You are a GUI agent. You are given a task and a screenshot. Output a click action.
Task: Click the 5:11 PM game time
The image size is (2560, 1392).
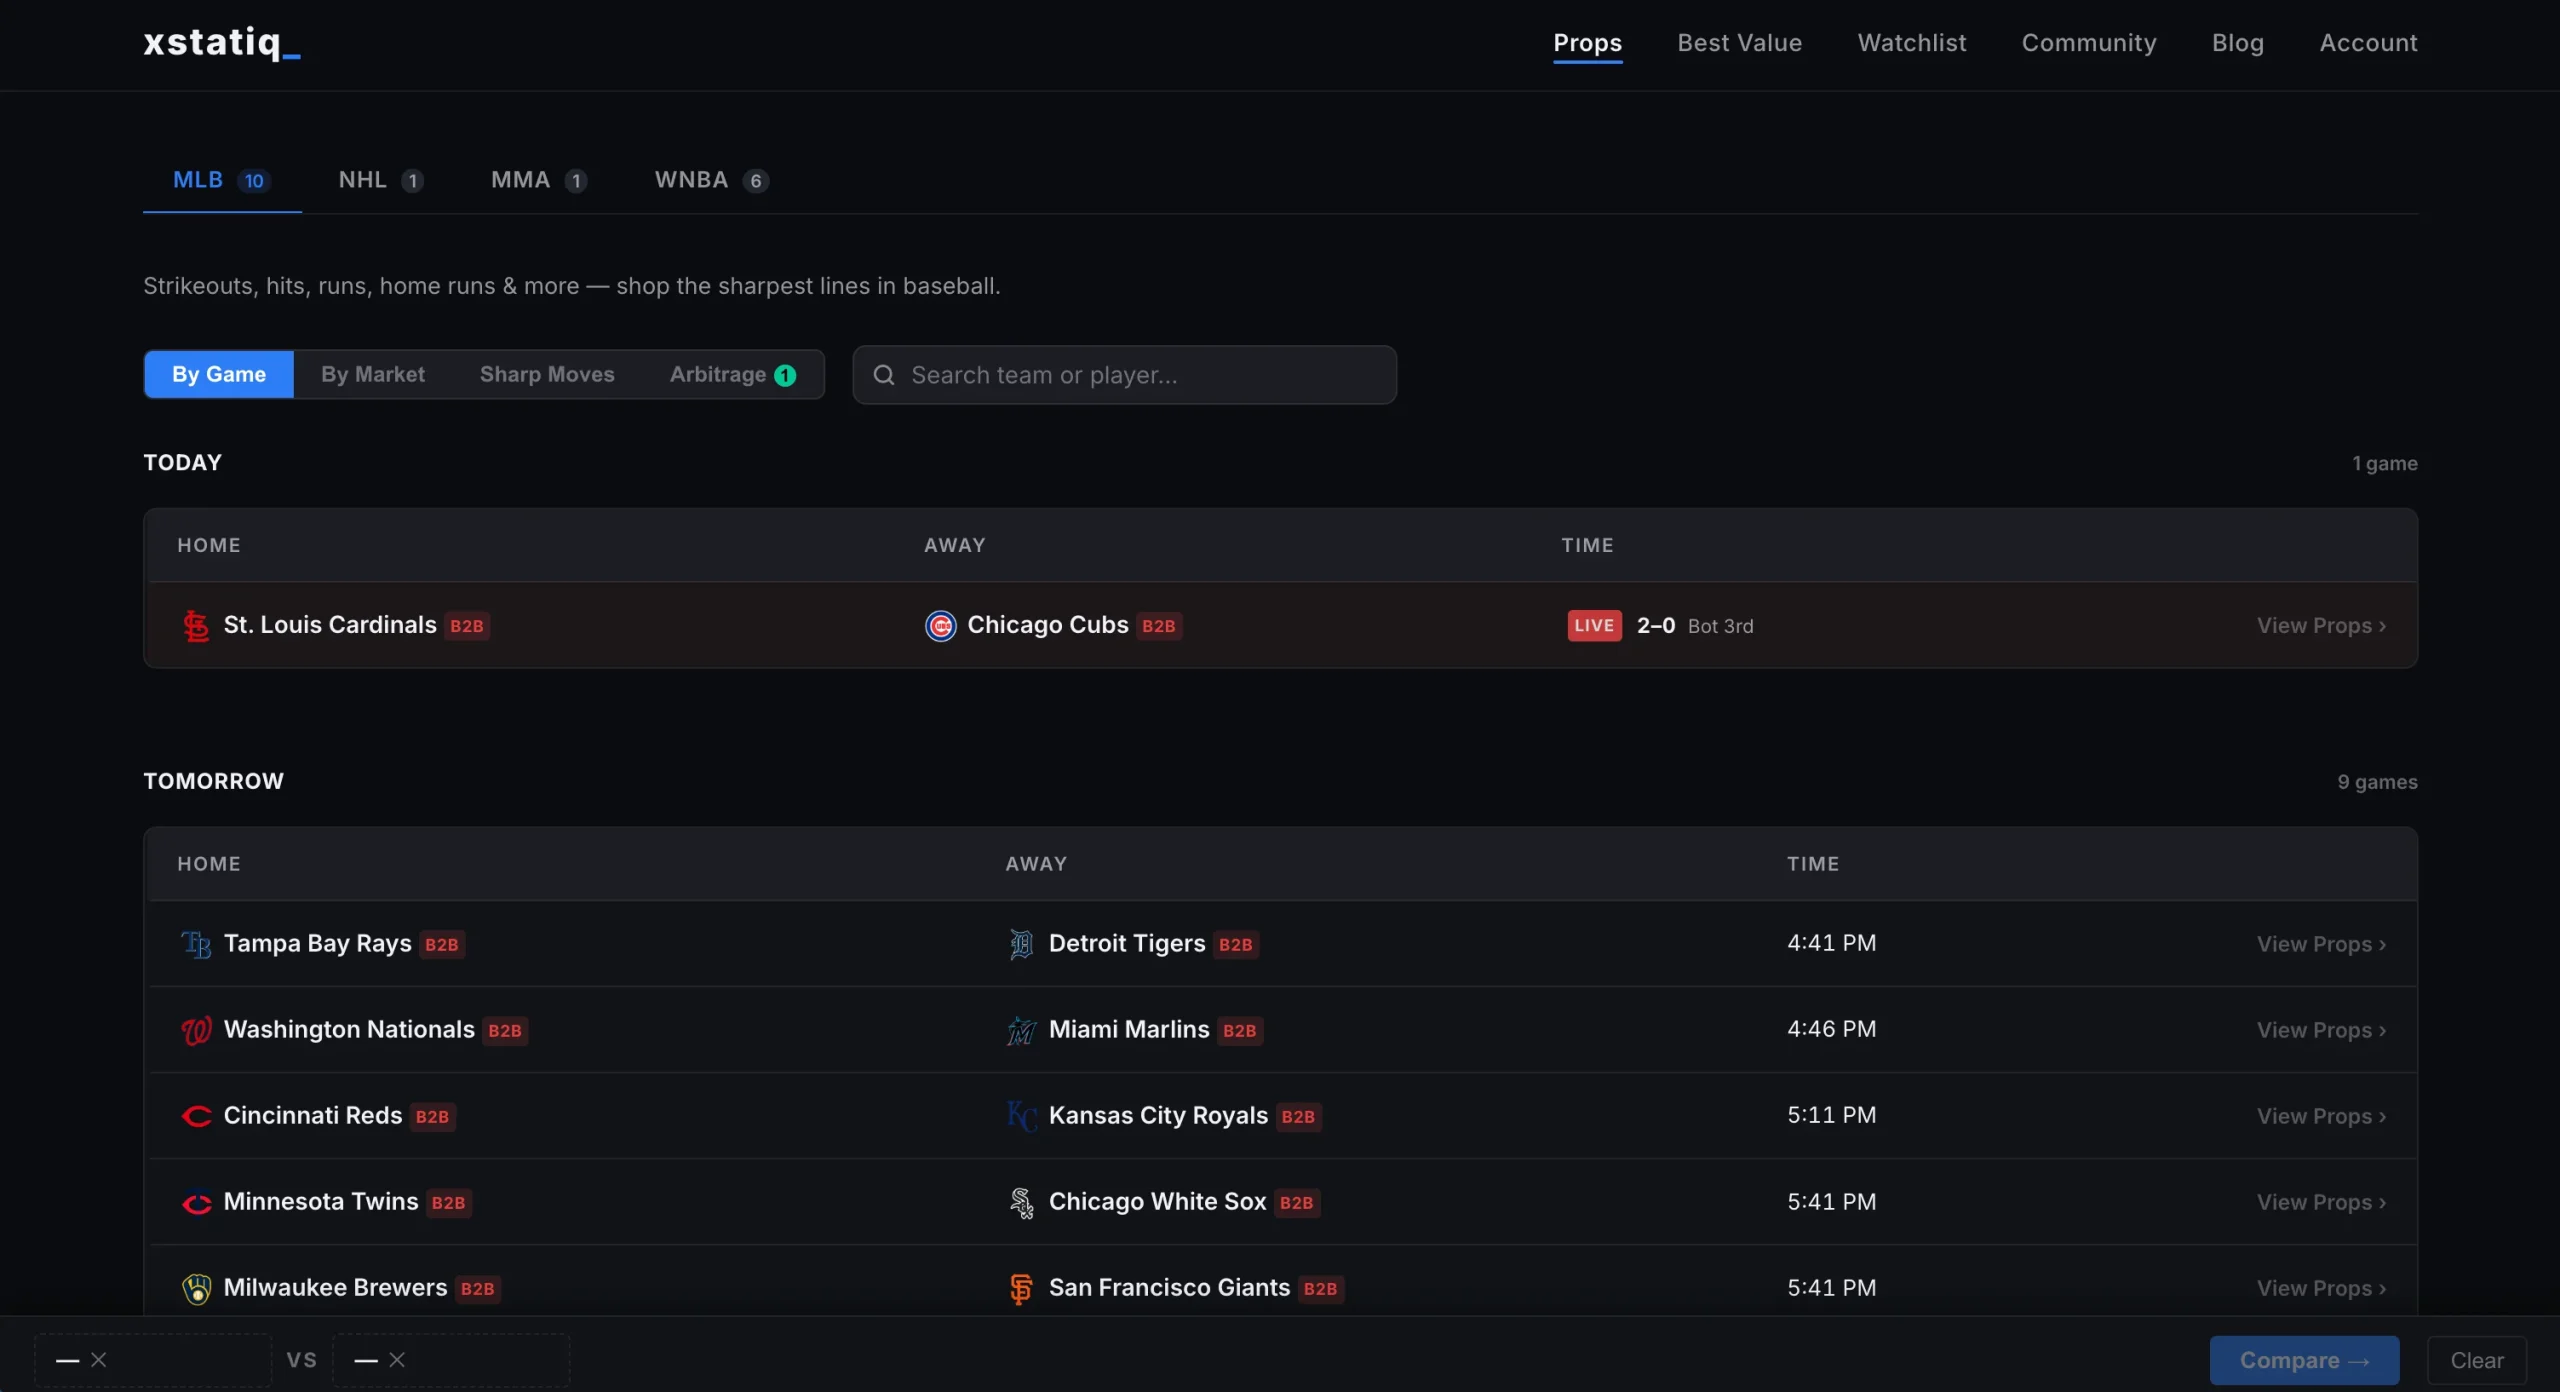[x=1831, y=1115]
